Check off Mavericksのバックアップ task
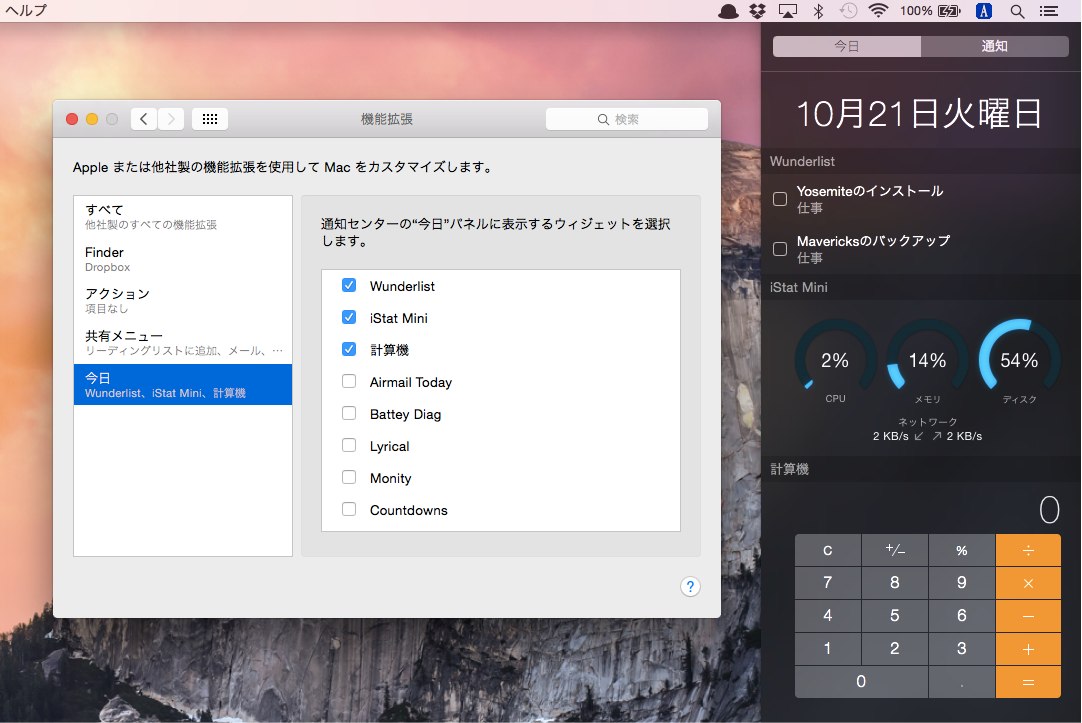1082x723 pixels. (x=780, y=249)
